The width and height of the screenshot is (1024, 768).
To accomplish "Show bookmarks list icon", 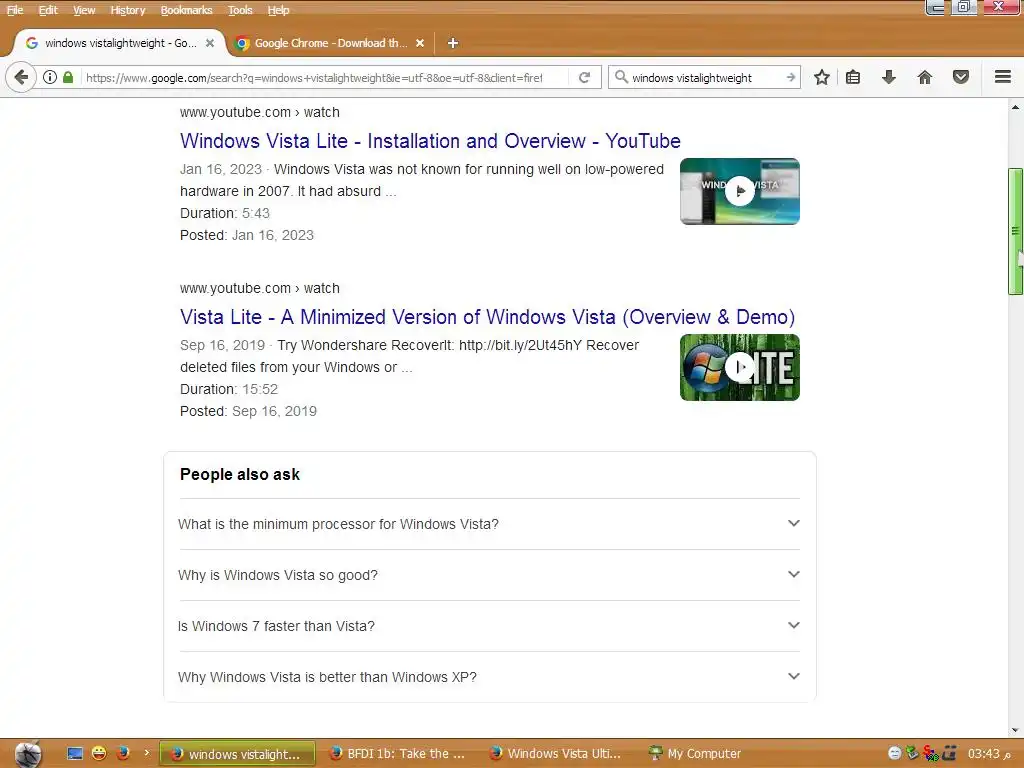I will (852, 77).
